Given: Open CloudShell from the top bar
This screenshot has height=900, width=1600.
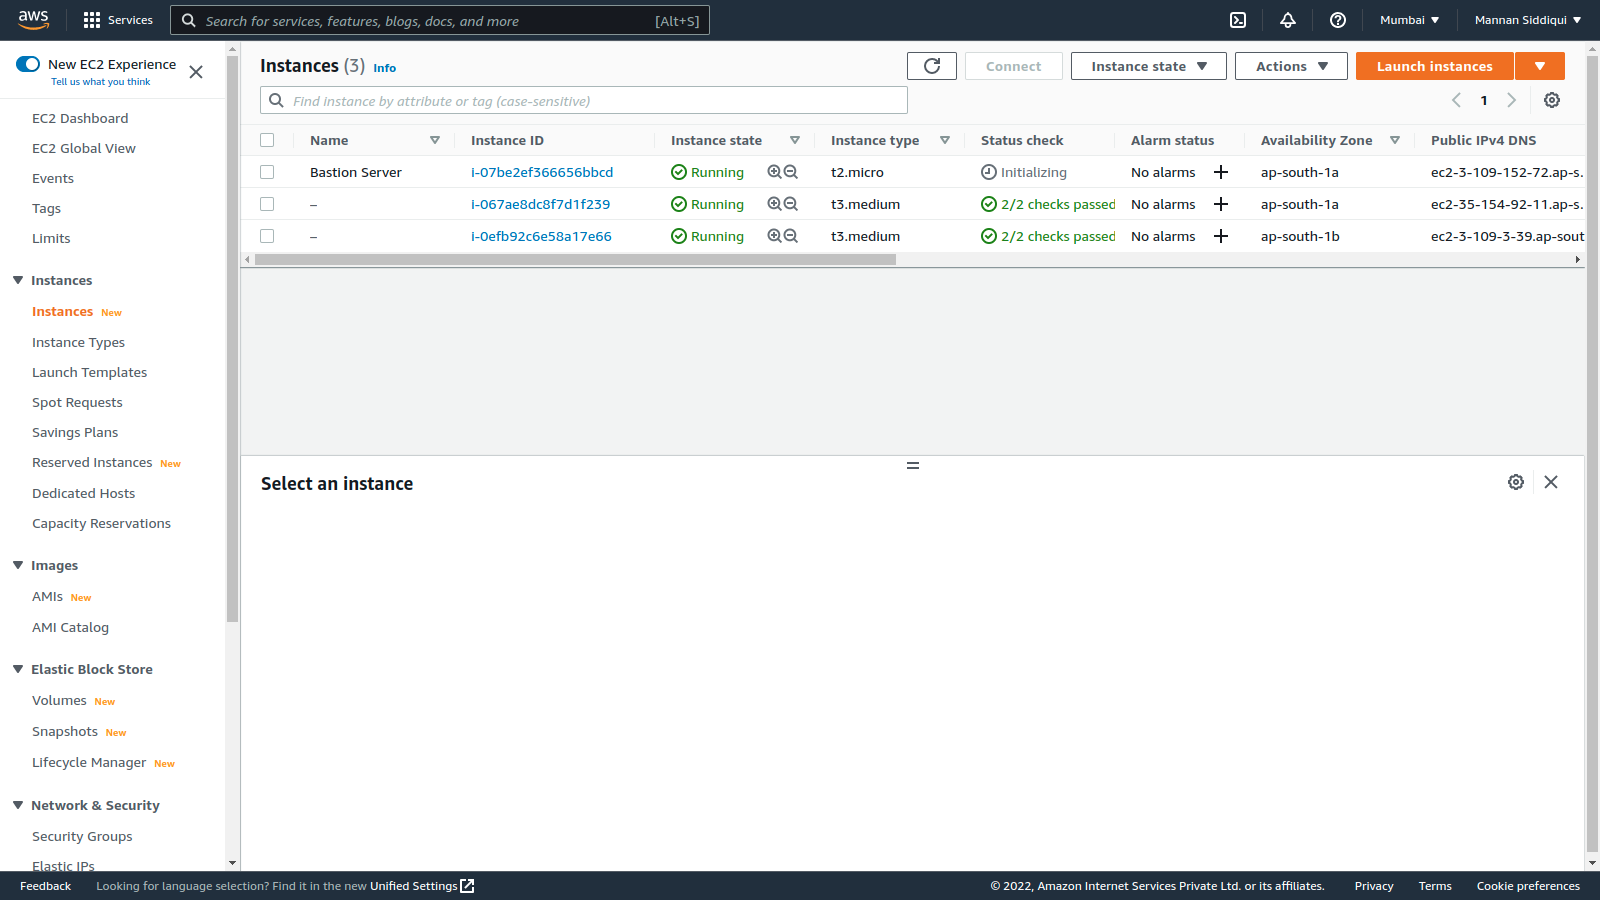Looking at the screenshot, I should coord(1238,19).
